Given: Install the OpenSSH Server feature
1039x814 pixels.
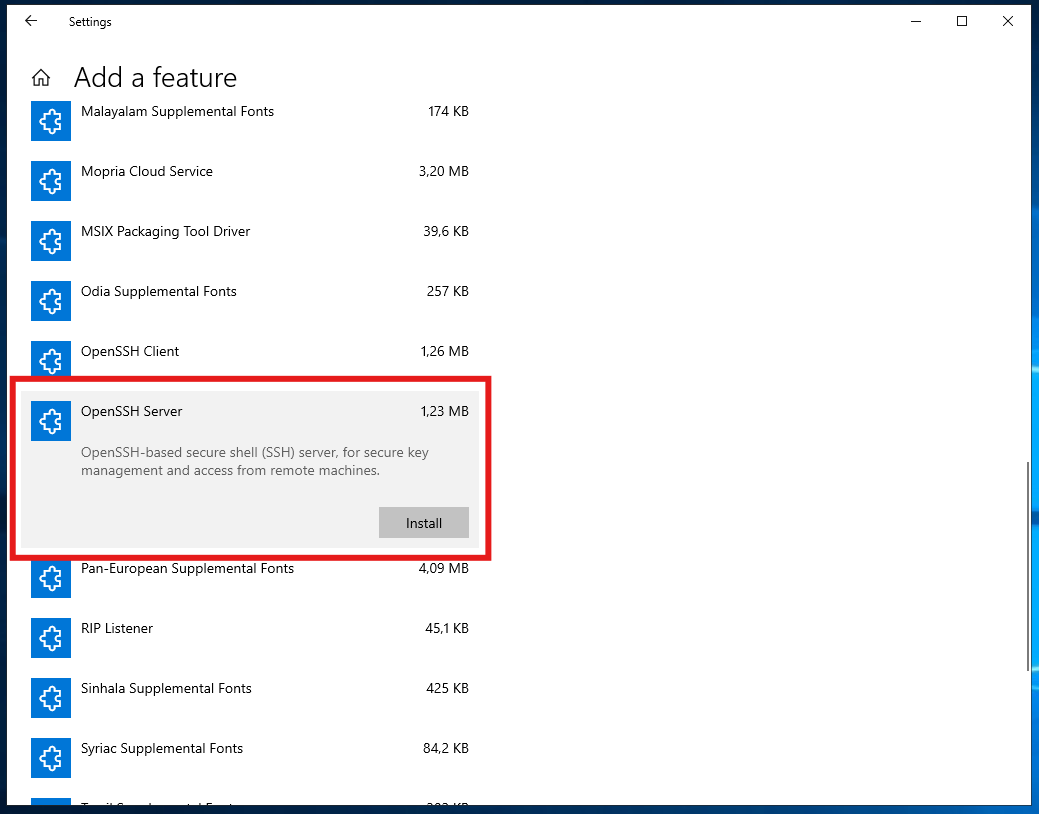Looking at the screenshot, I should [x=424, y=522].
